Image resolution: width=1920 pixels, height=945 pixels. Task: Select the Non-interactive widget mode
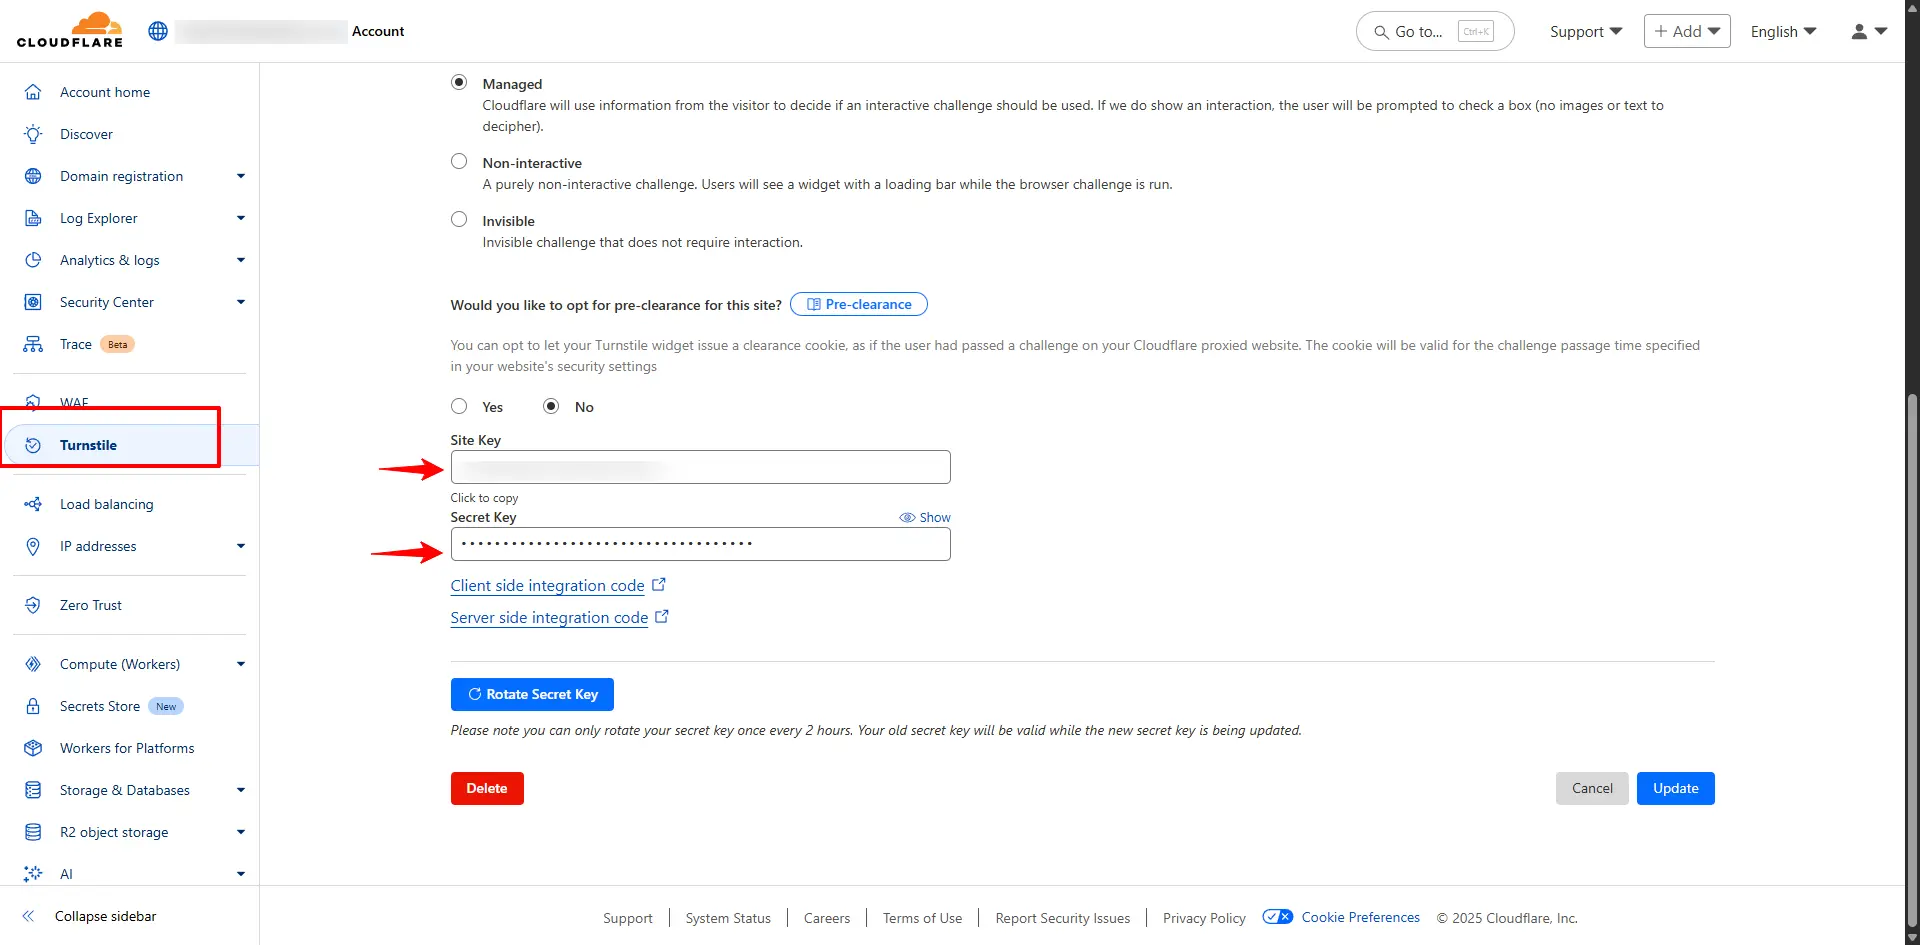tap(459, 161)
